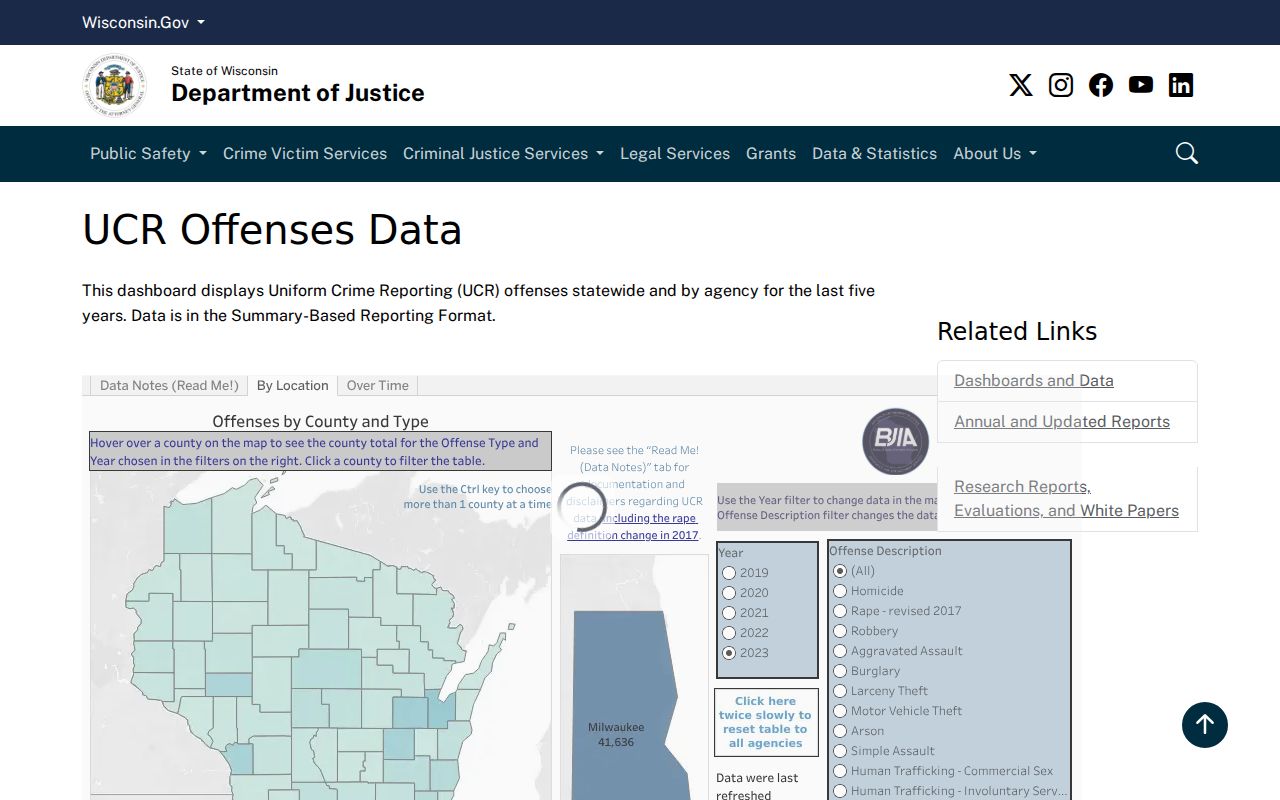1280x800 pixels.
Task: Choose the Homicide offense option
Action: click(840, 591)
